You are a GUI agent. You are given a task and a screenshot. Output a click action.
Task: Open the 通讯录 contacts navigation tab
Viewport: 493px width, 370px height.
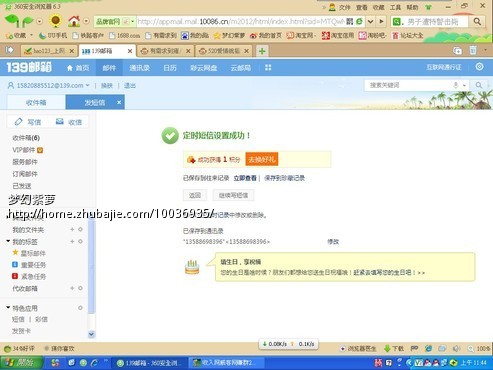click(x=139, y=68)
